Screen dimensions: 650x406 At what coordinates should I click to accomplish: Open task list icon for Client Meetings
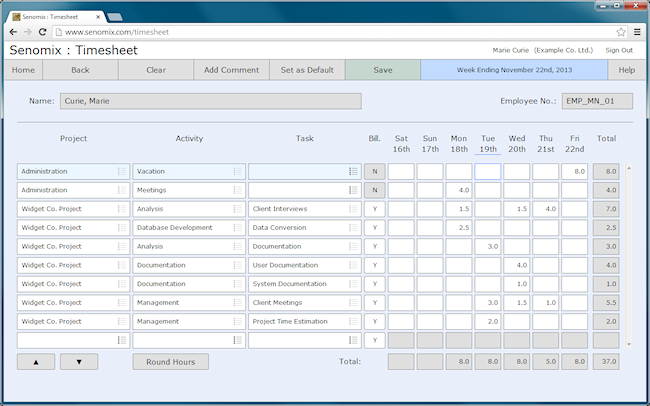(353, 302)
